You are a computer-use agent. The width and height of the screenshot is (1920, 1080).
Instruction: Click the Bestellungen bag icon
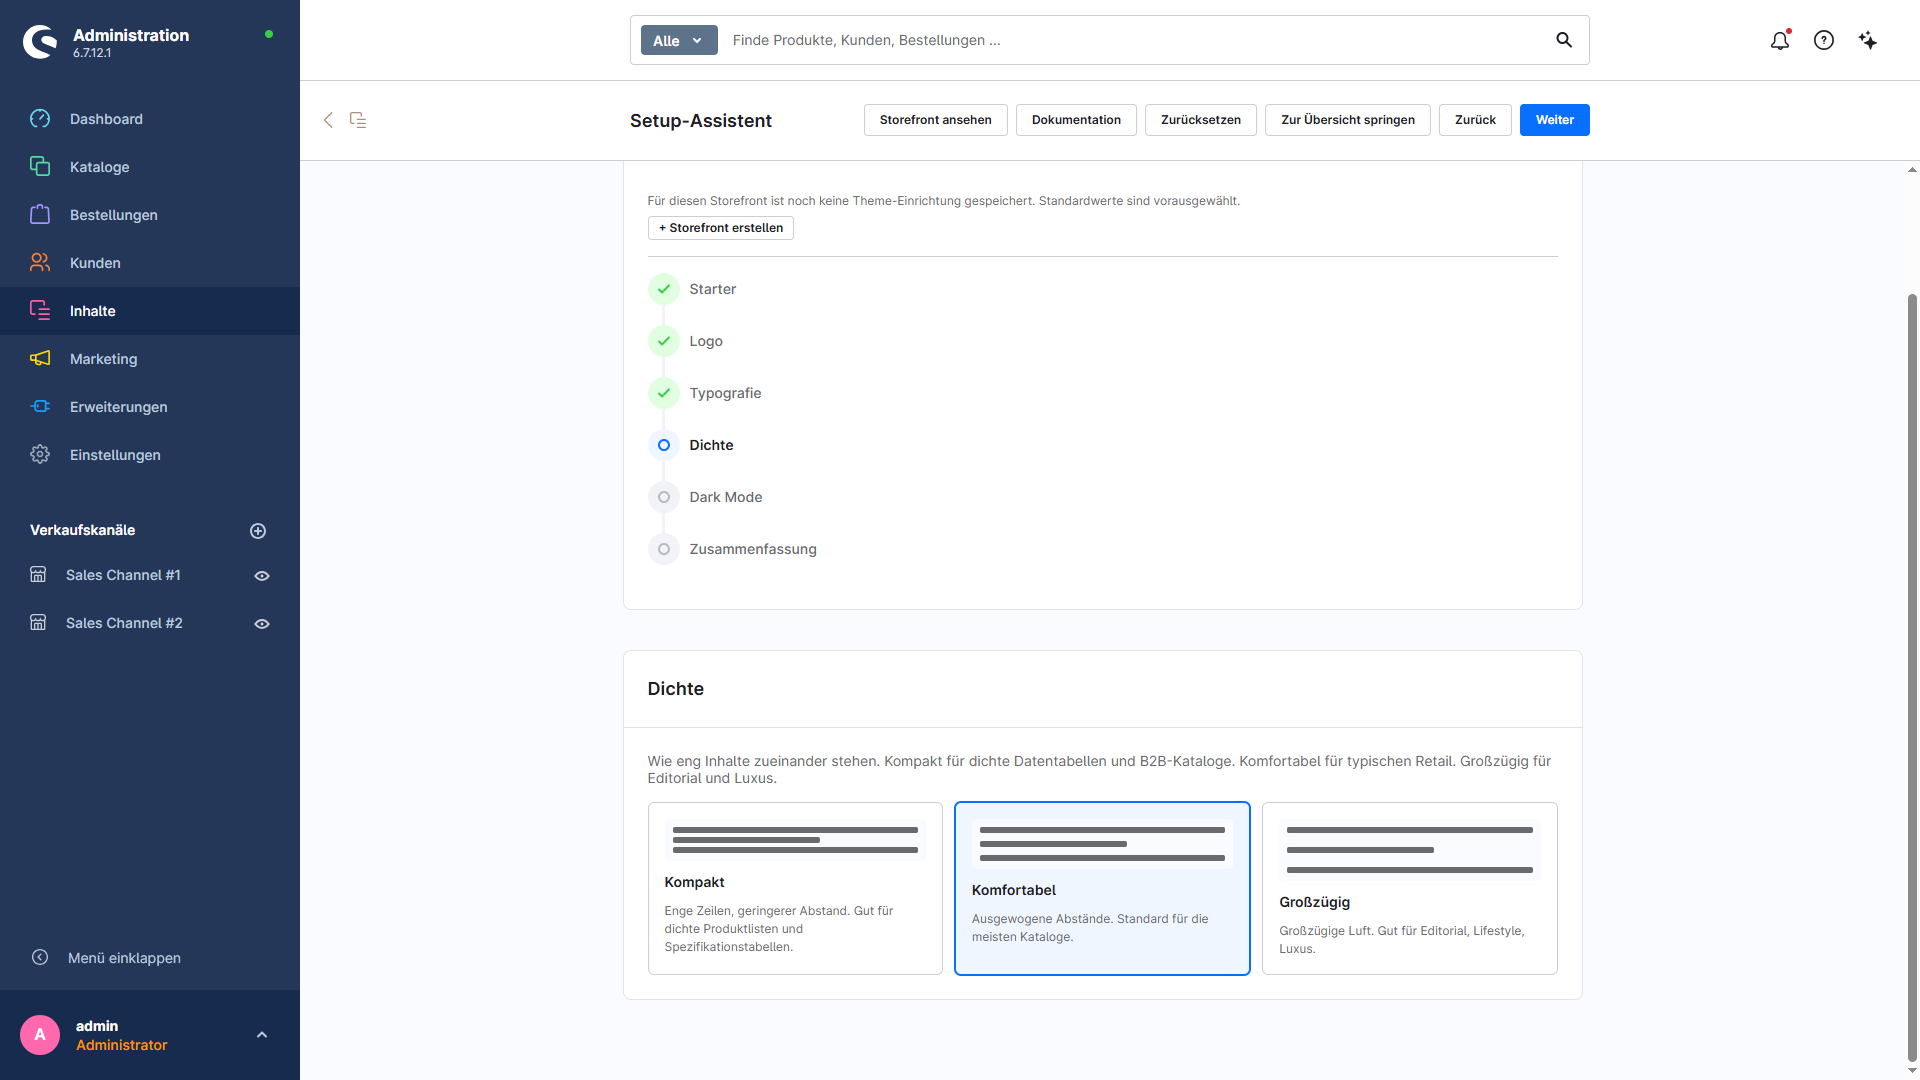40,215
